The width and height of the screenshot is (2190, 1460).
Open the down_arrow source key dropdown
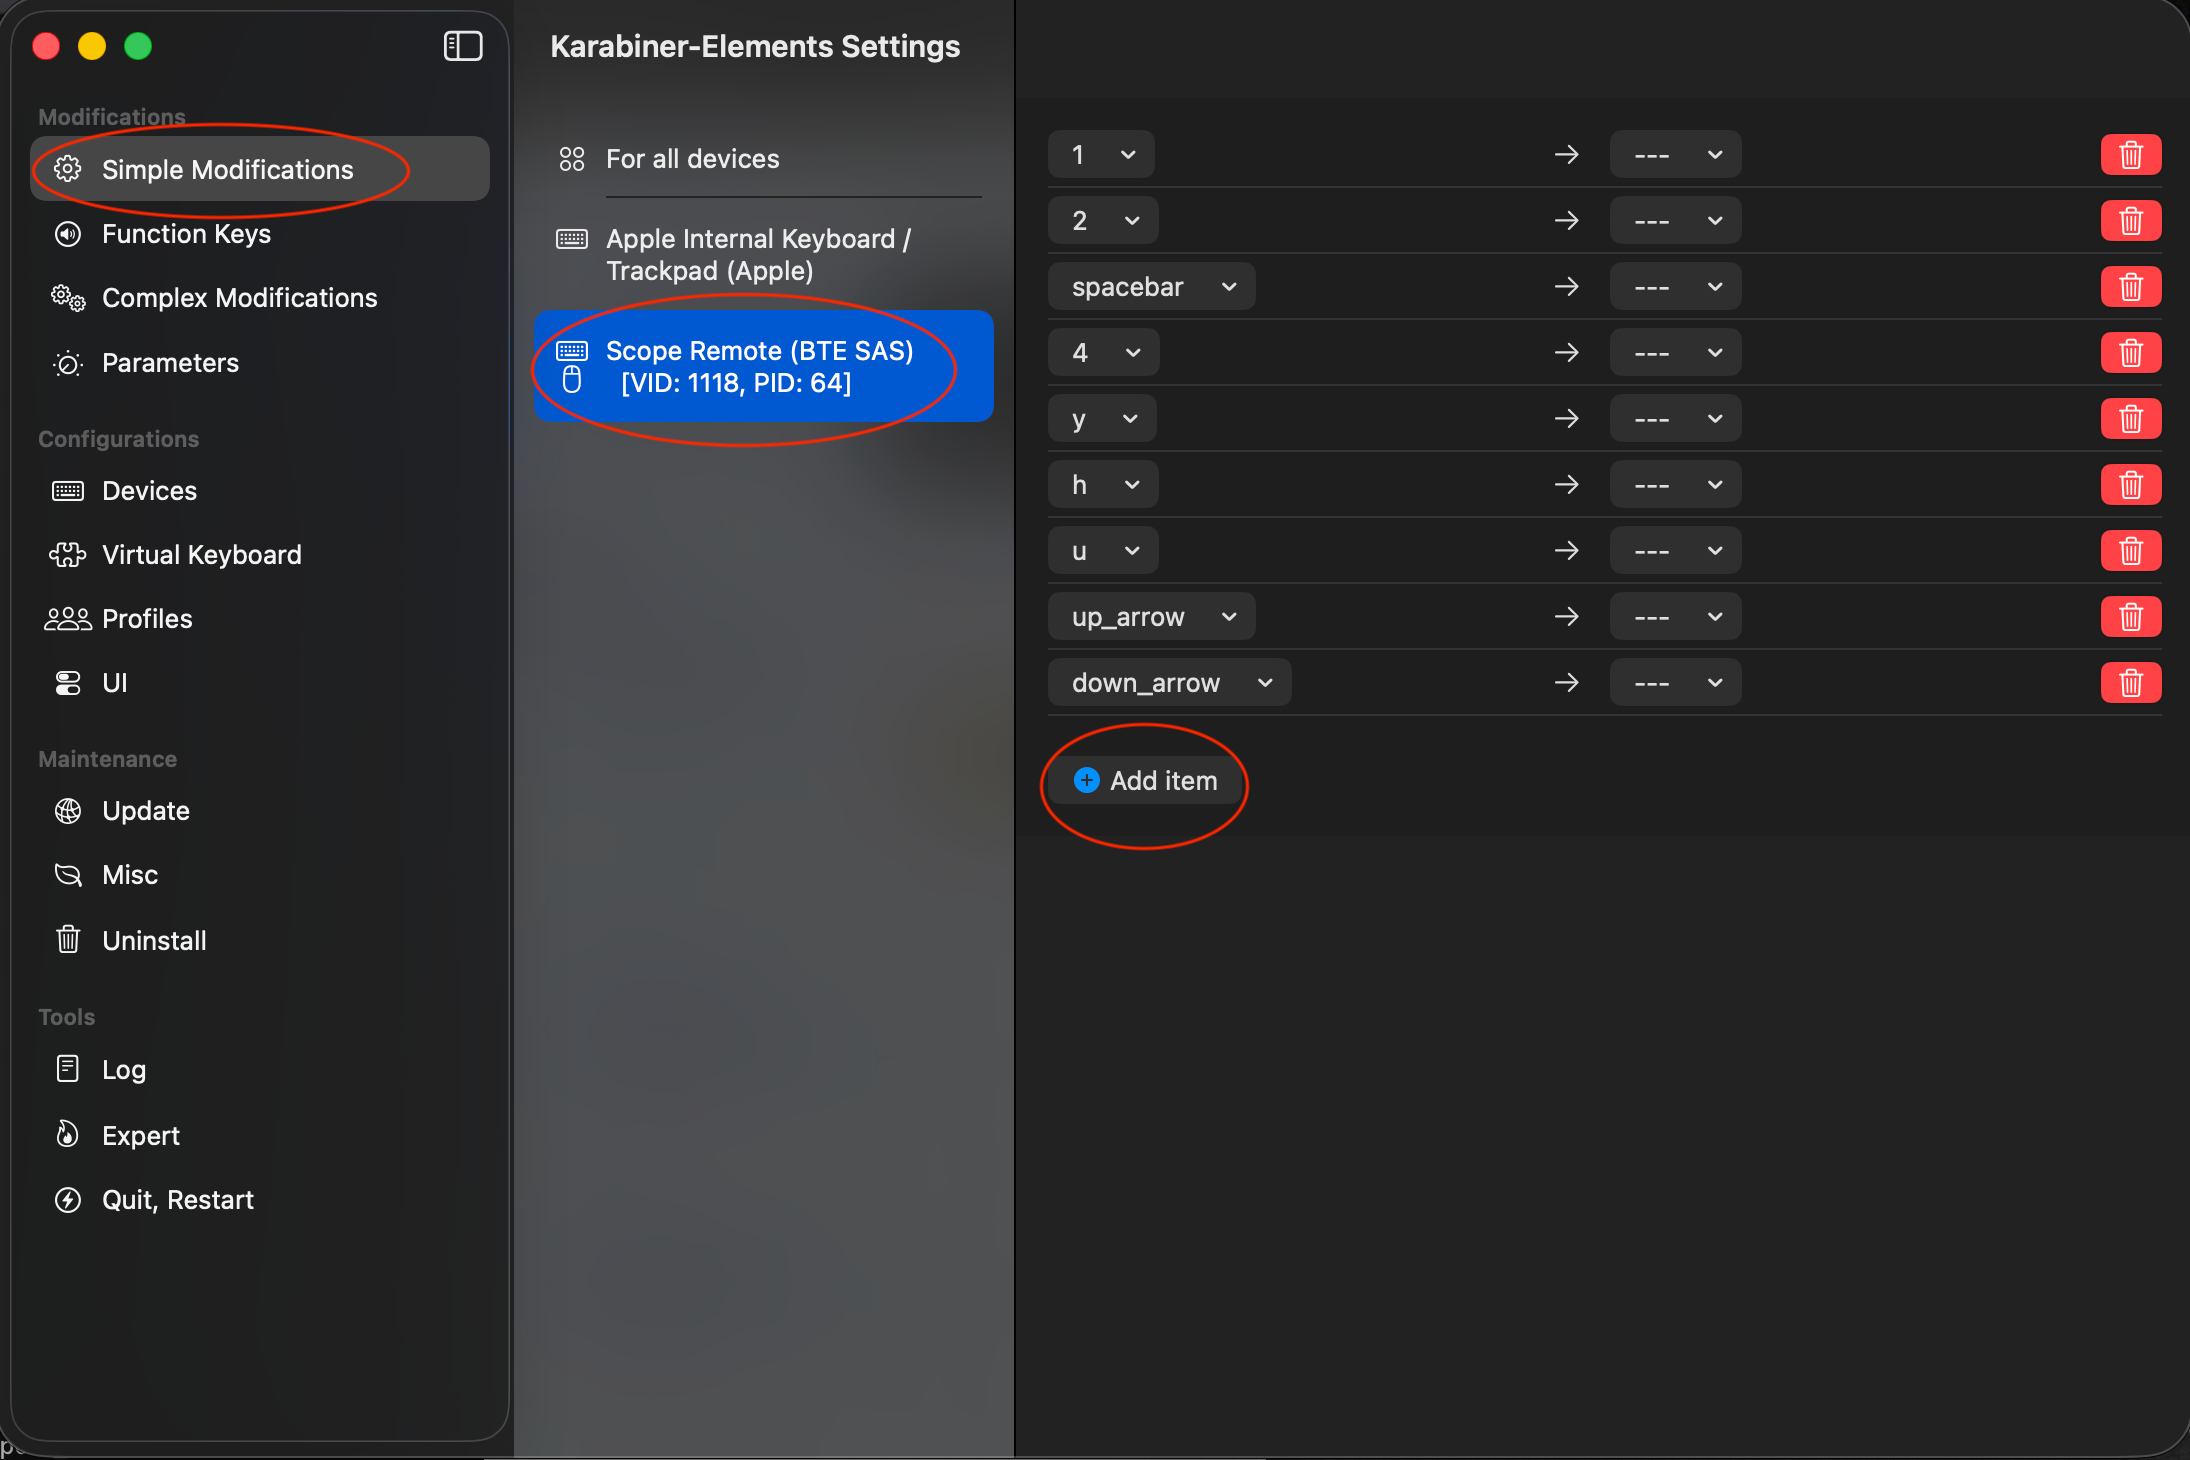click(1169, 683)
